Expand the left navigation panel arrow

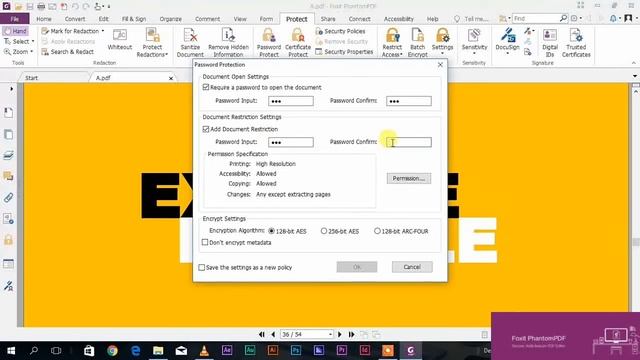click(11, 89)
